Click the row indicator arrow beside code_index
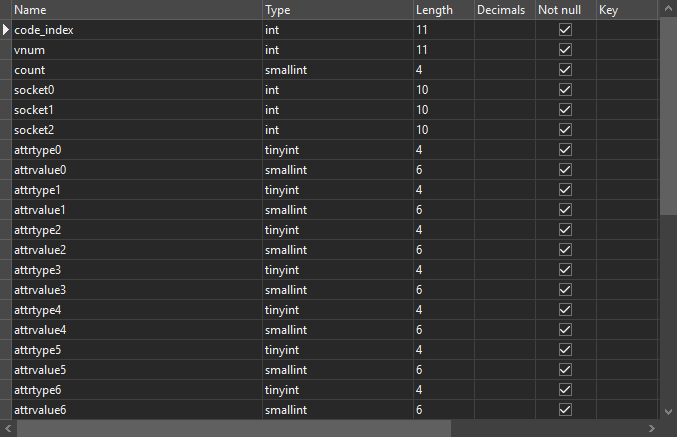 coord(7,30)
